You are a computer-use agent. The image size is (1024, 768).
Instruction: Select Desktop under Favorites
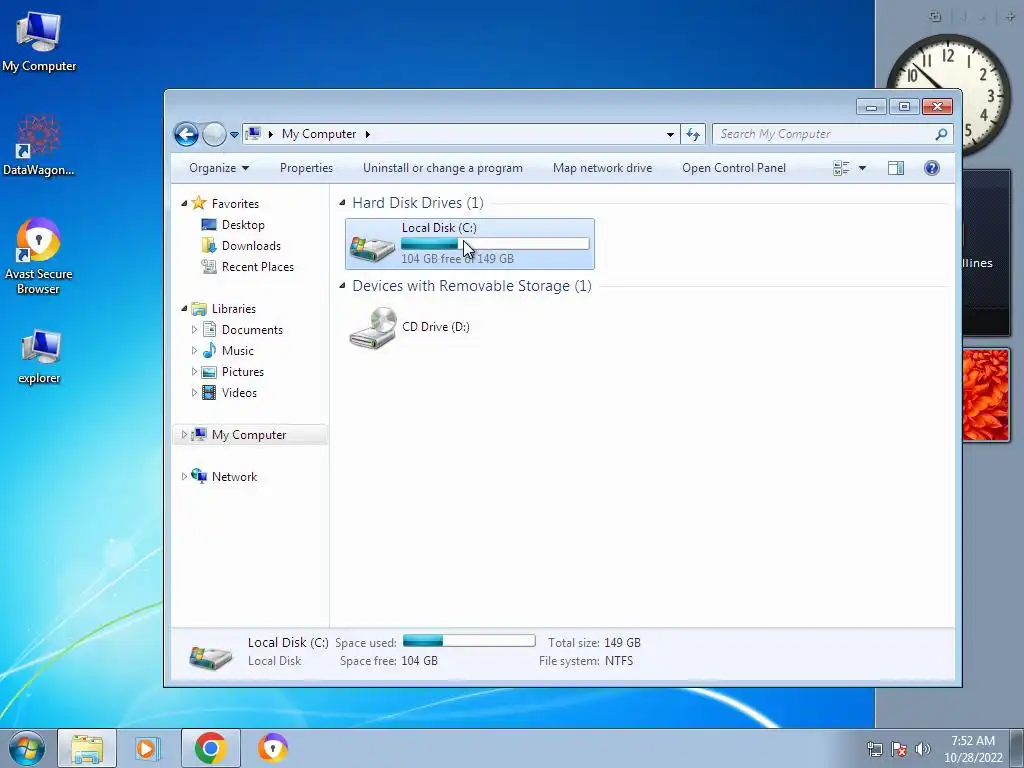click(x=243, y=225)
